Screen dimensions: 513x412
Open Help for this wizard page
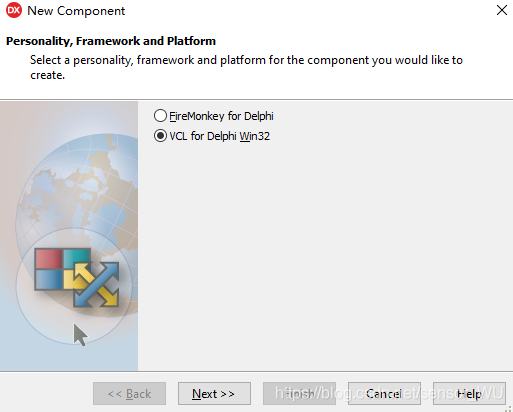coord(469,393)
